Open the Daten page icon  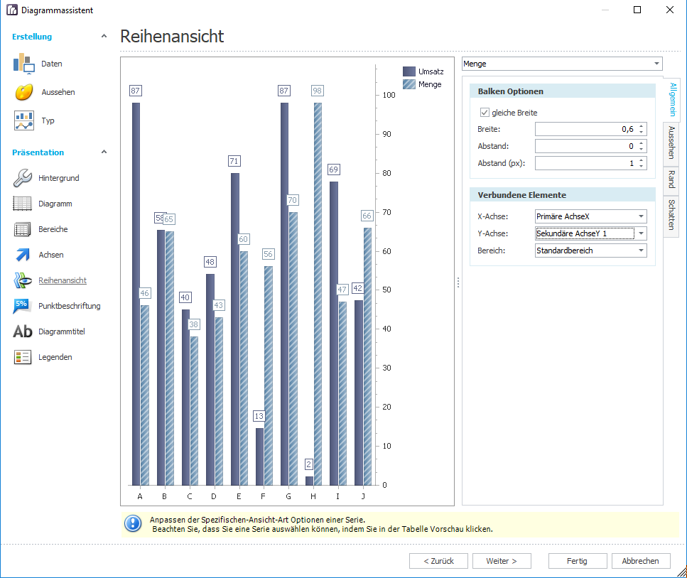click(24, 64)
